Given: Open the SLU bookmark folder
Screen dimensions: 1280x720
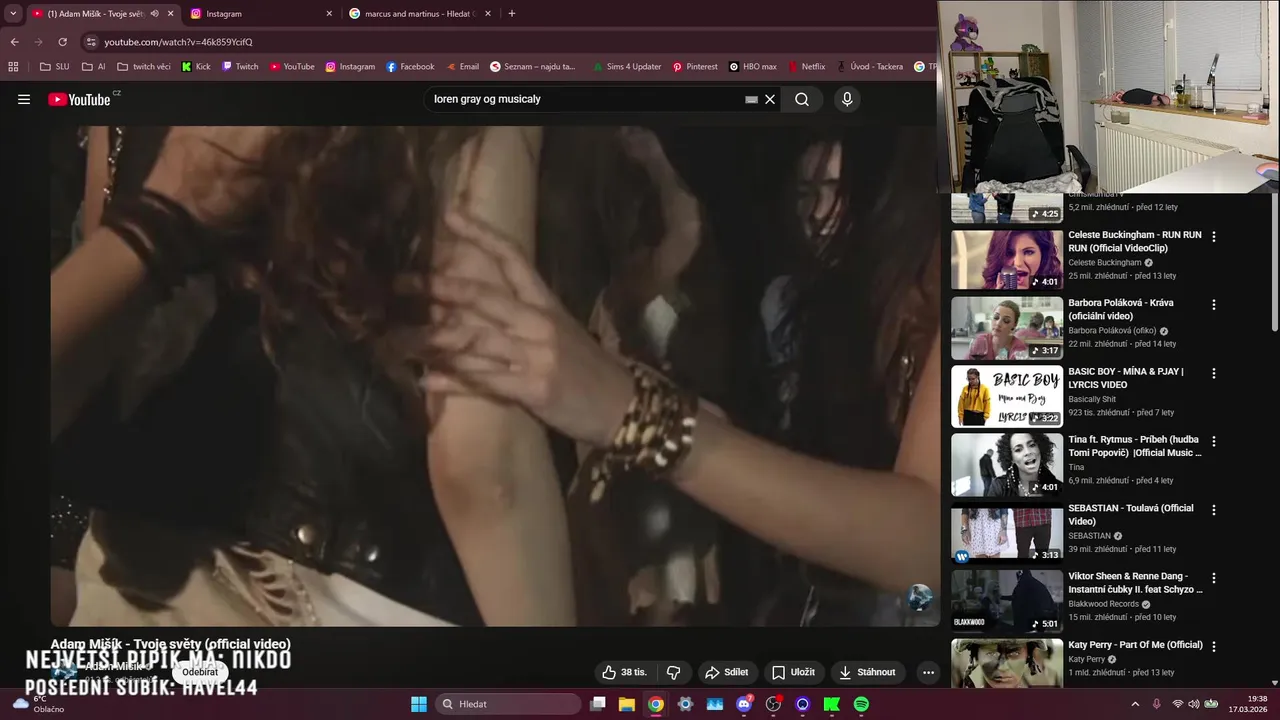Looking at the screenshot, I should click(x=55, y=67).
